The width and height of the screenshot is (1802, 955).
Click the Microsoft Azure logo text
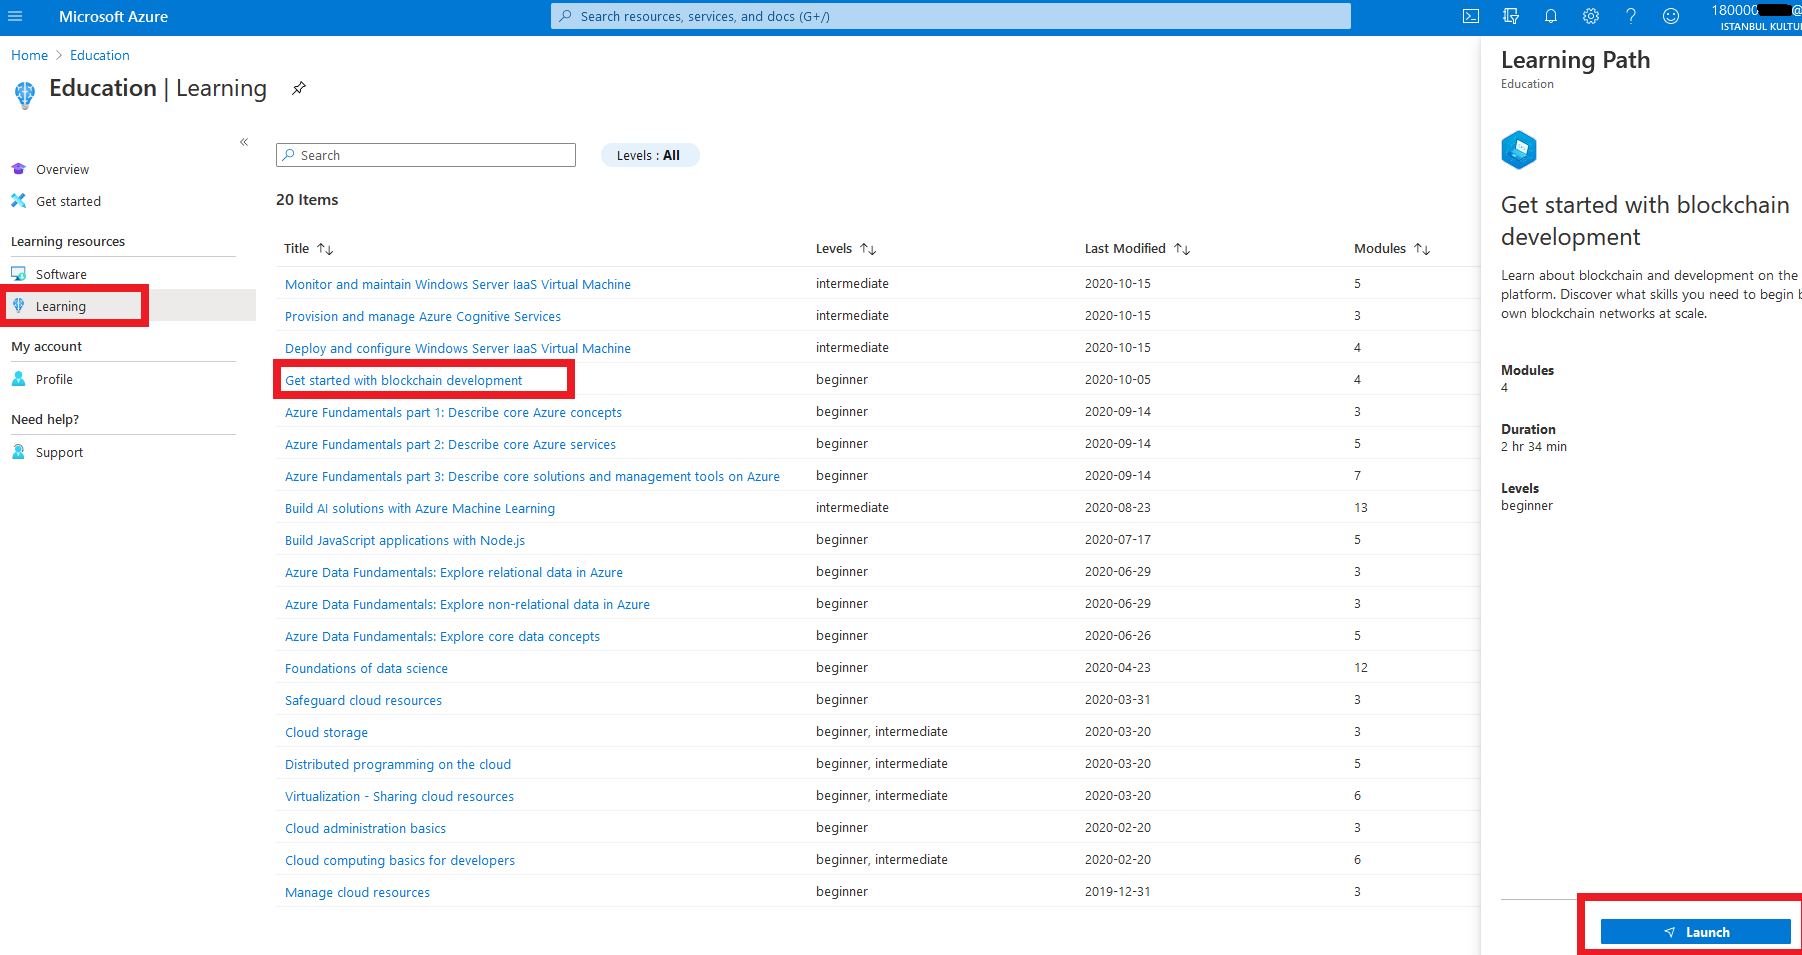(113, 16)
